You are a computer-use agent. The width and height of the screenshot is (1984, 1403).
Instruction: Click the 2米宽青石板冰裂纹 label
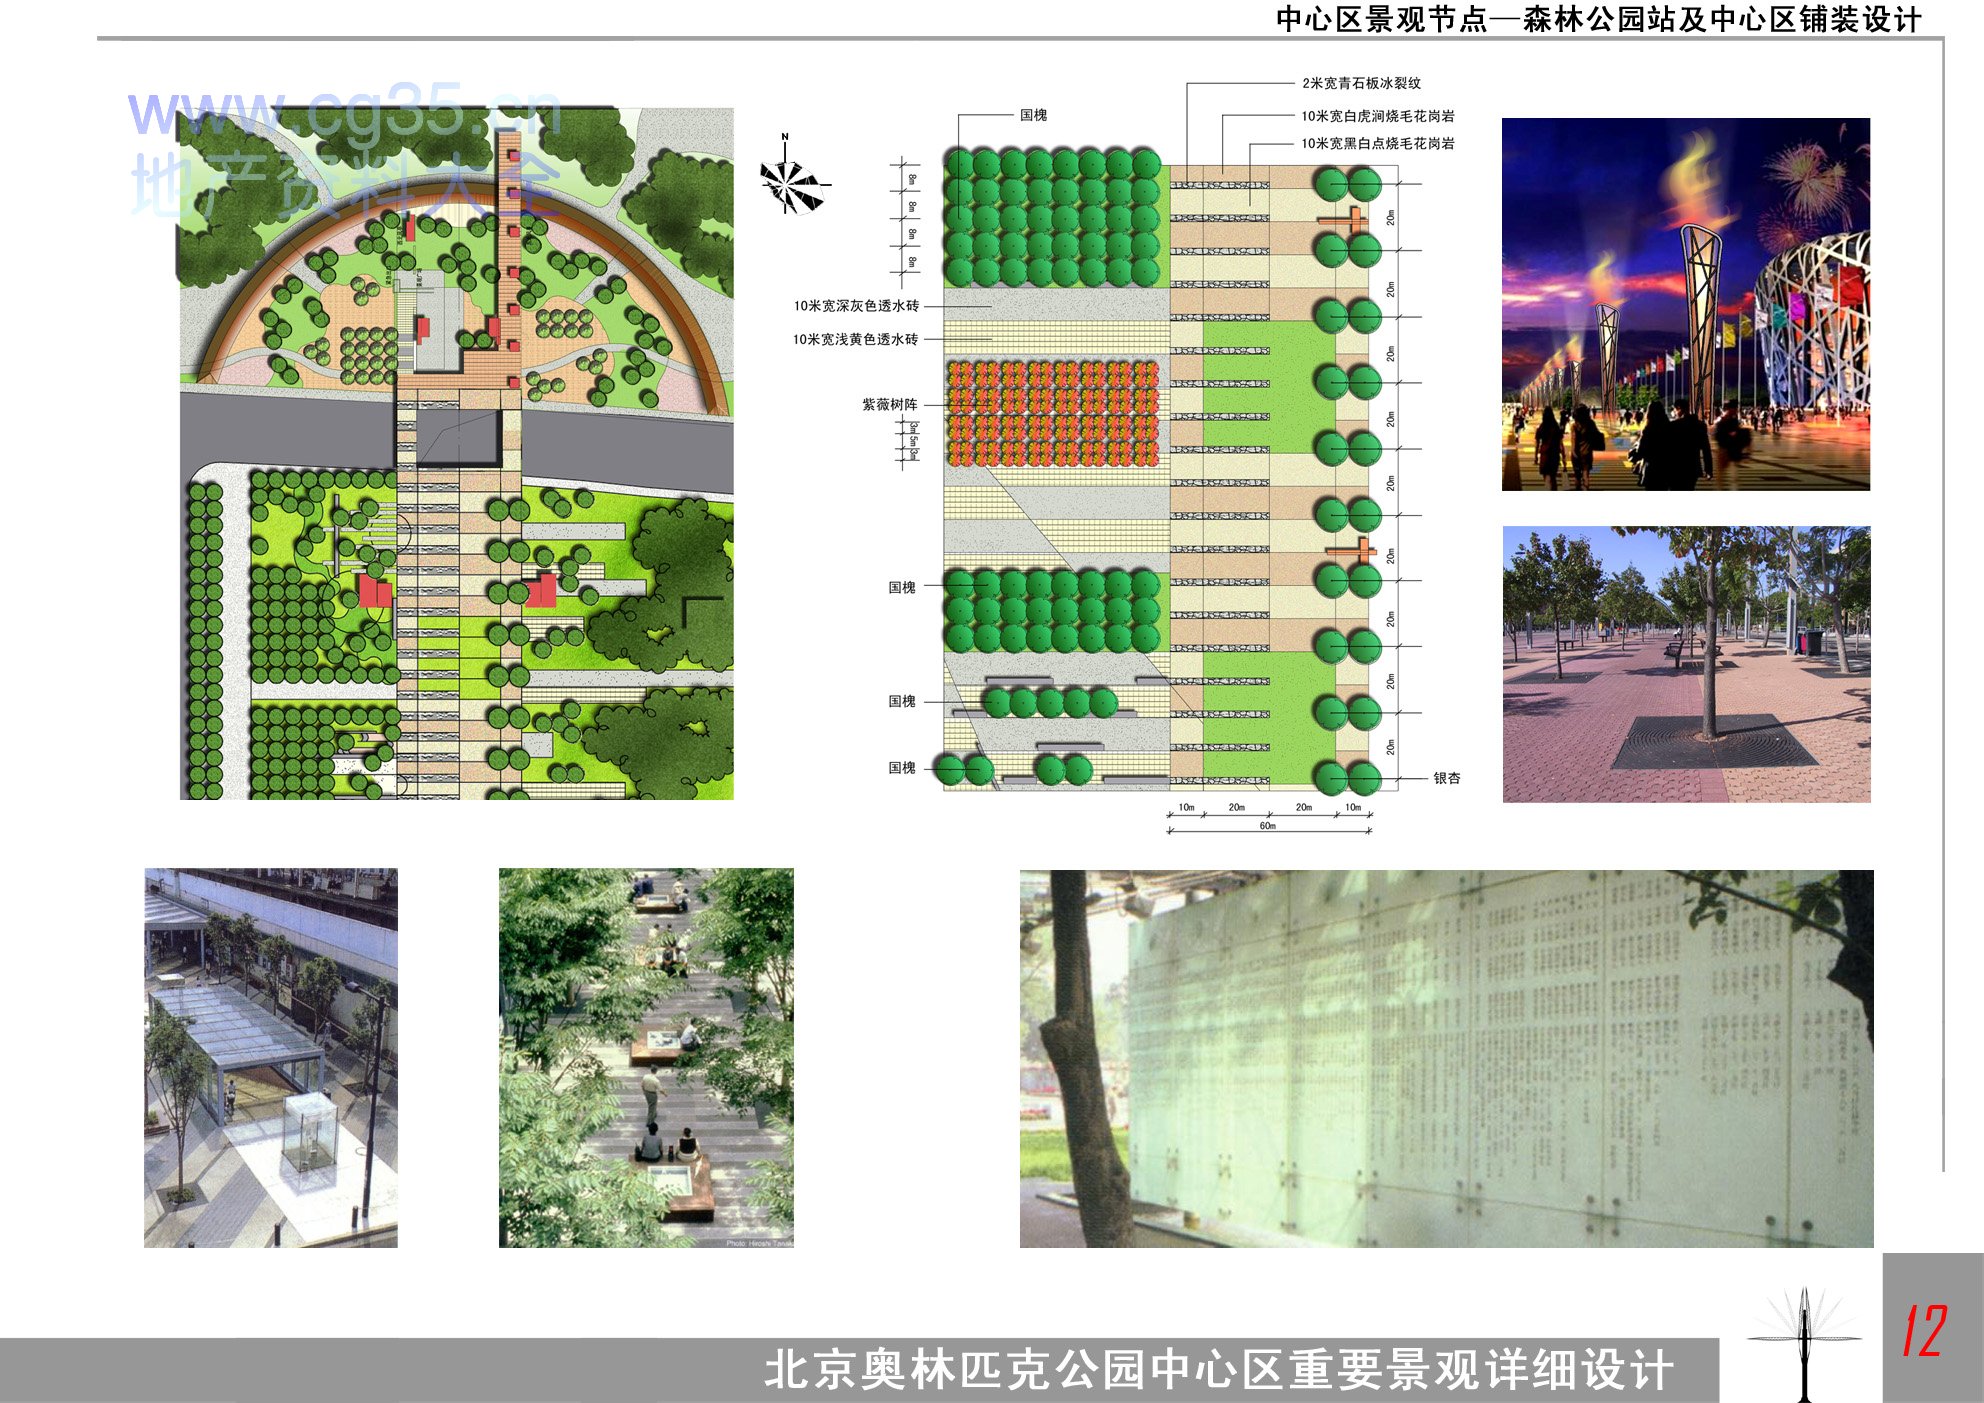pos(1360,84)
